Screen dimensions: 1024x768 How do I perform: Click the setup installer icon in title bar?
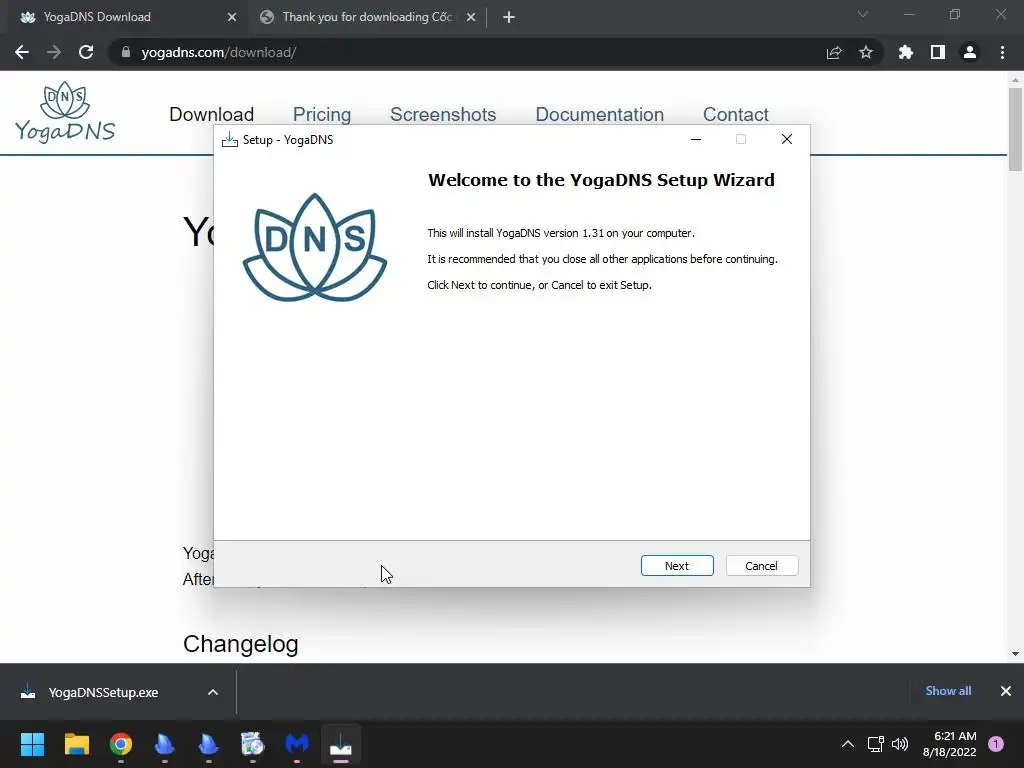coord(229,140)
